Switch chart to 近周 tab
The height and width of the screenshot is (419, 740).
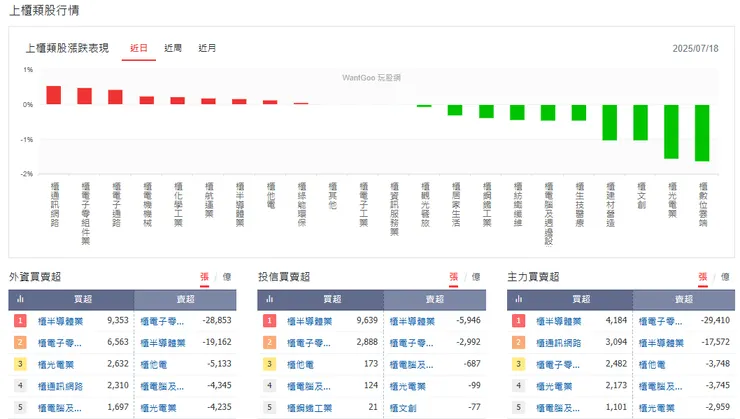[x=173, y=48]
